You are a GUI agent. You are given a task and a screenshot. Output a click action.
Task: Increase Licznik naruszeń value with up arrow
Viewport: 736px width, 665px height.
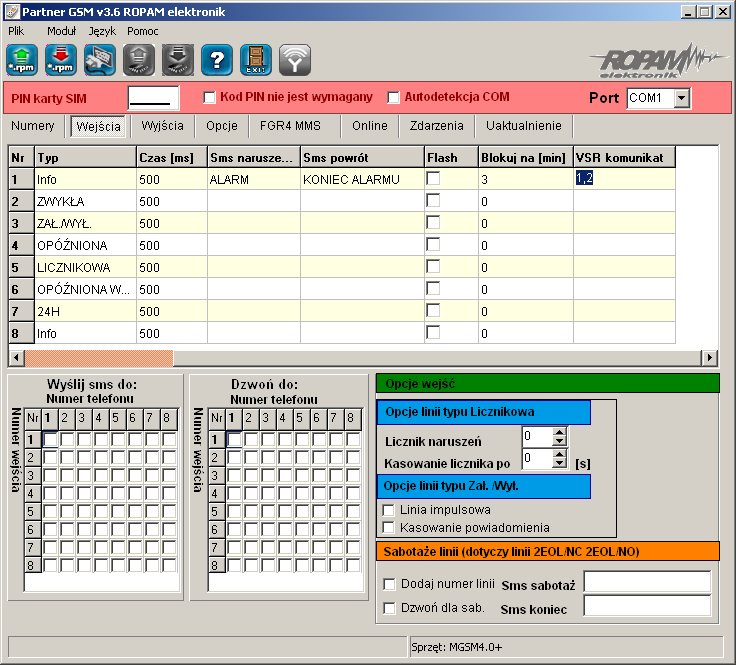click(559, 432)
